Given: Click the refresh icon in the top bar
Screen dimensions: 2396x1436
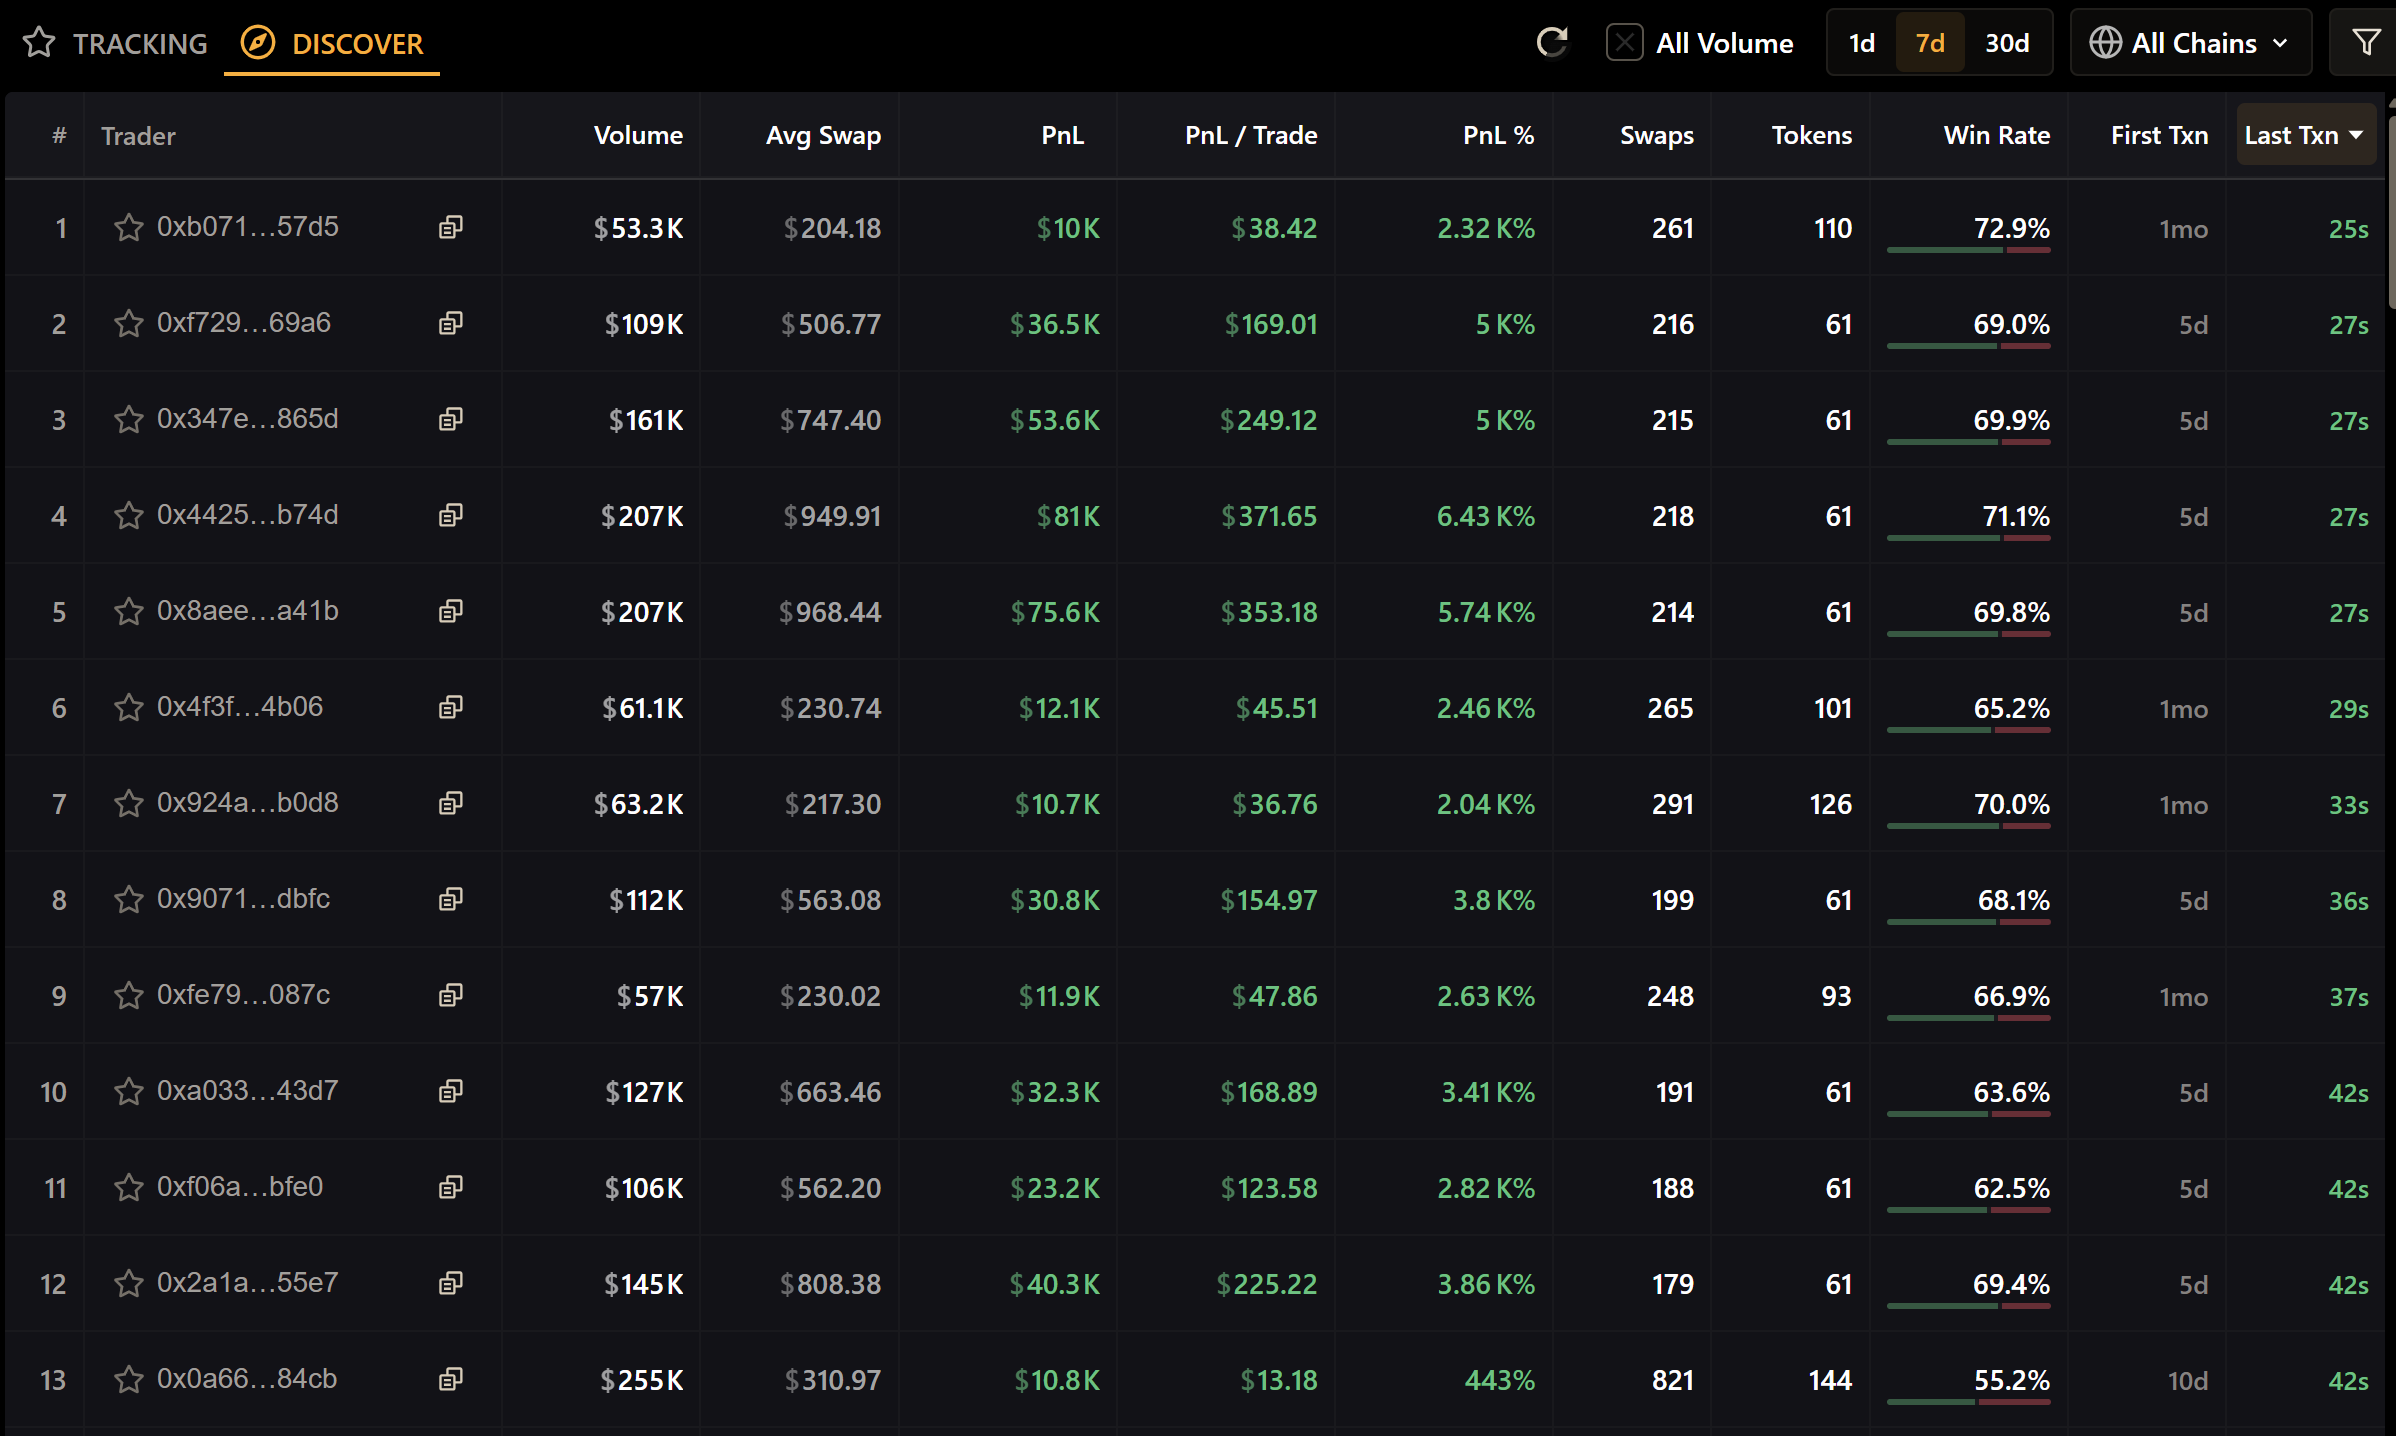Looking at the screenshot, I should tap(1551, 43).
